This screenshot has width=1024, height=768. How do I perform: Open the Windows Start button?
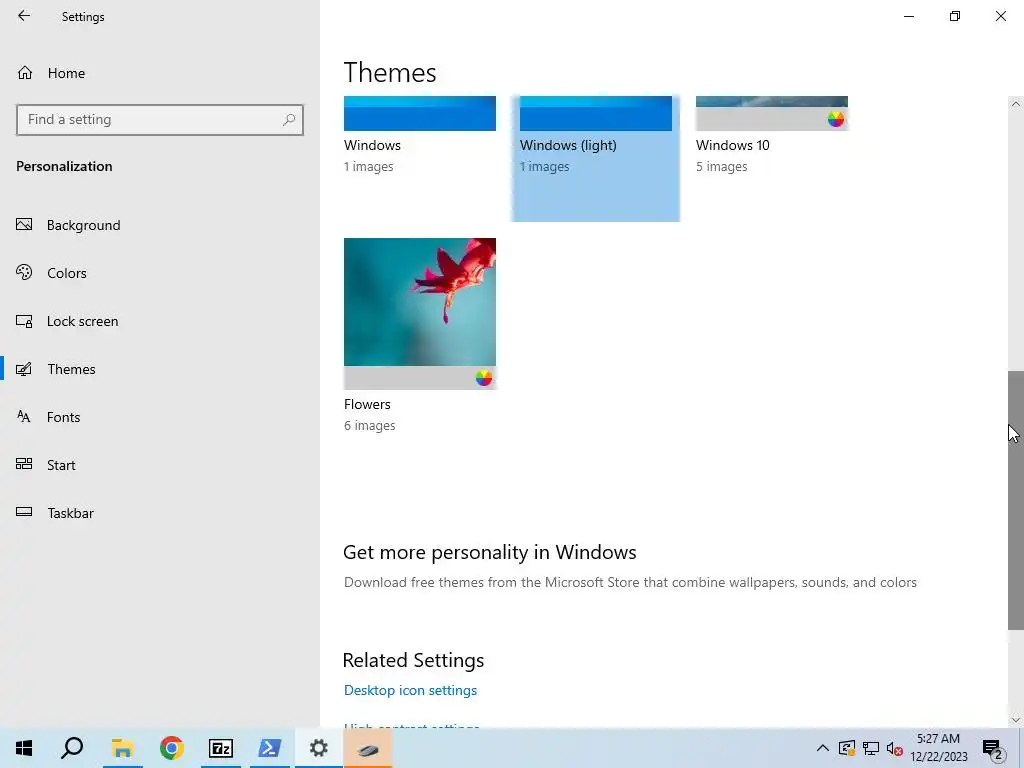pos(24,748)
